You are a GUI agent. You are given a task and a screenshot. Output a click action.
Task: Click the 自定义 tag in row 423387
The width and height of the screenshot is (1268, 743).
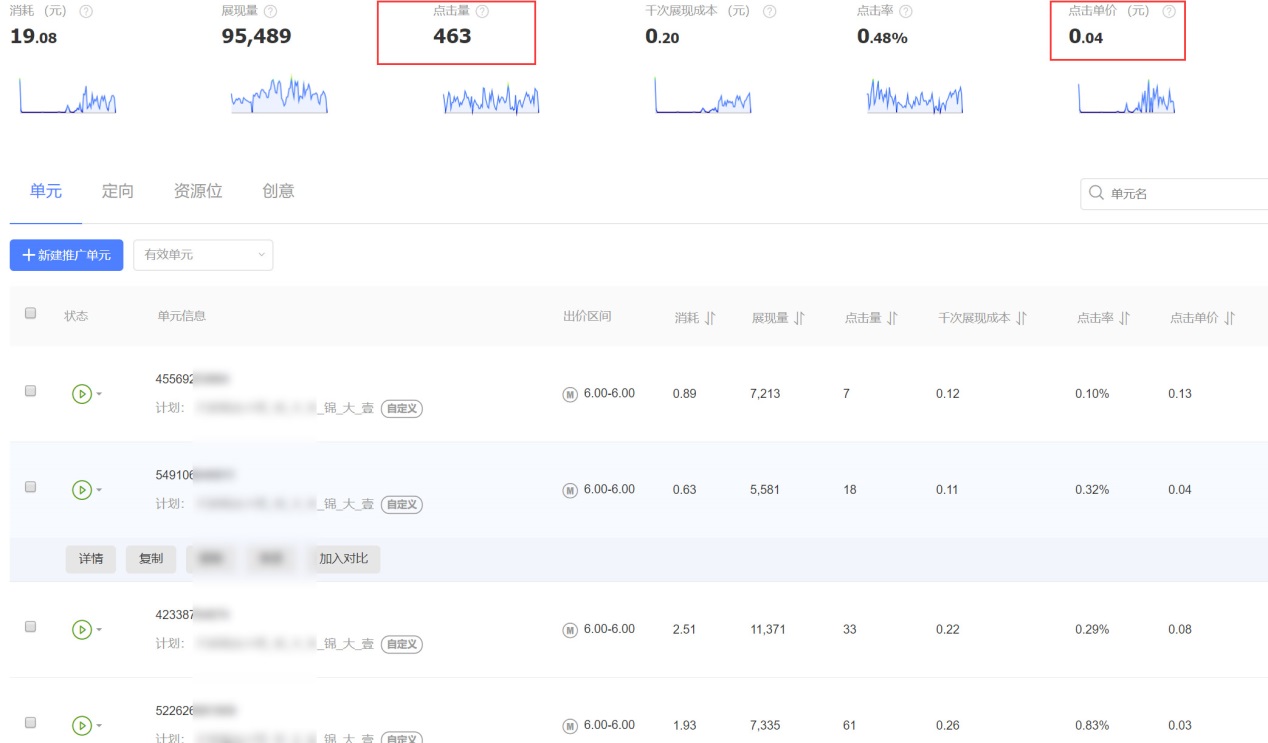pyautogui.click(x=402, y=645)
